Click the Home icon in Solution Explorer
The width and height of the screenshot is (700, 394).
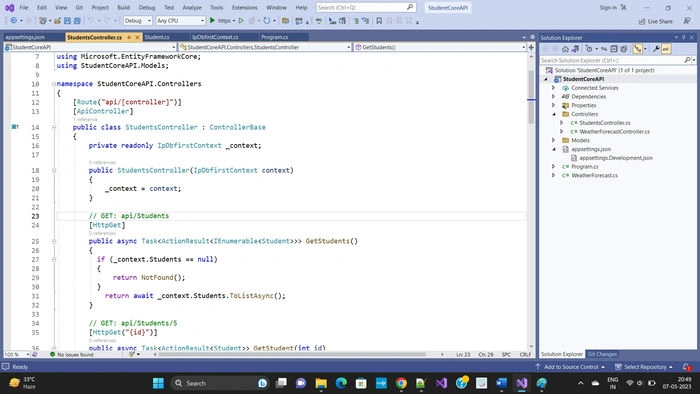tap(565, 49)
